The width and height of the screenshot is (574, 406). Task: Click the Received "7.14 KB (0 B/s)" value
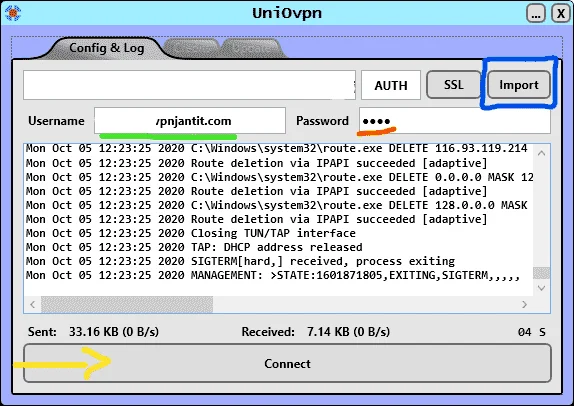point(348,332)
